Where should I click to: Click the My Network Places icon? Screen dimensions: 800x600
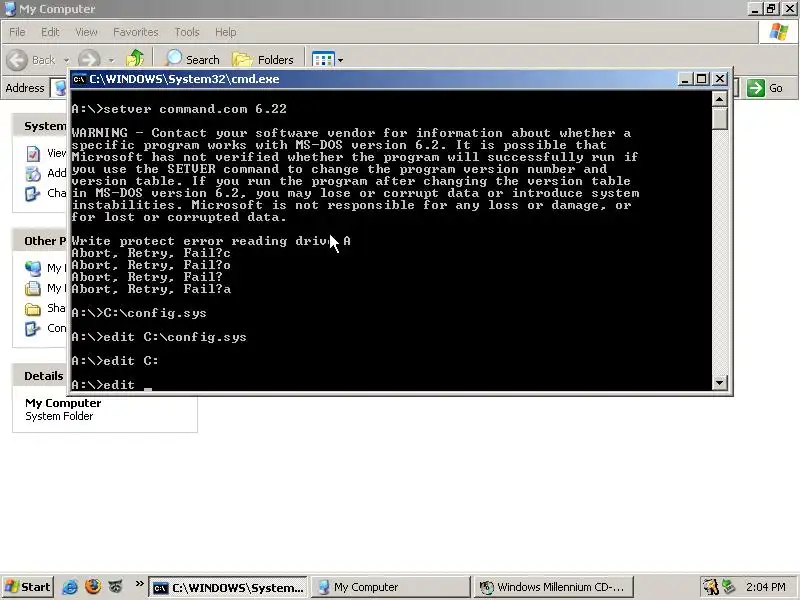33,268
